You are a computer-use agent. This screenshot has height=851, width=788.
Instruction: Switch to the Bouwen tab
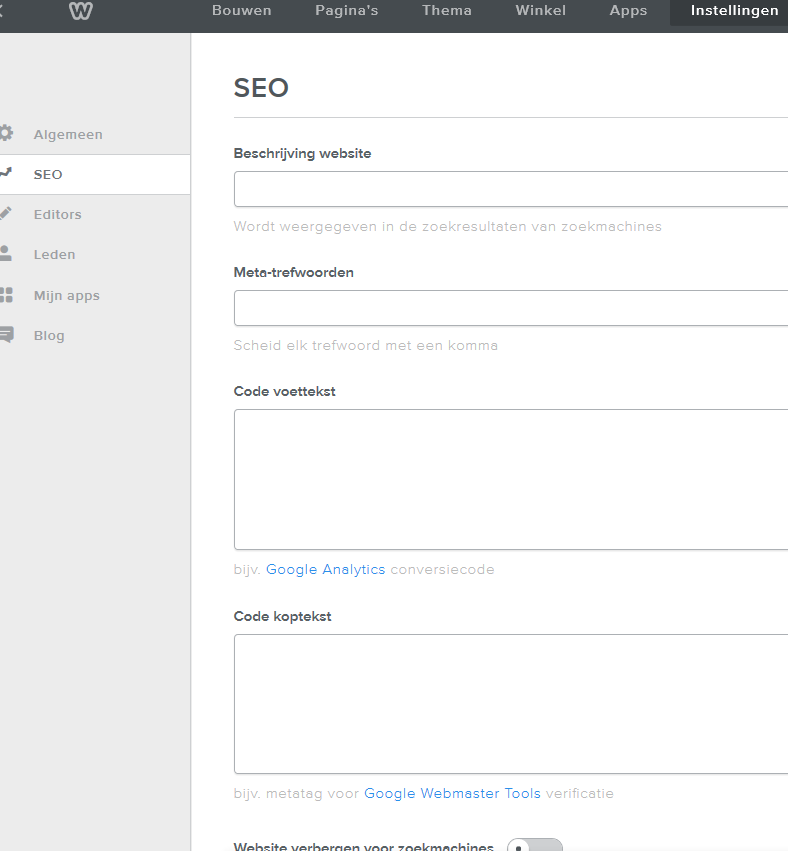241,11
